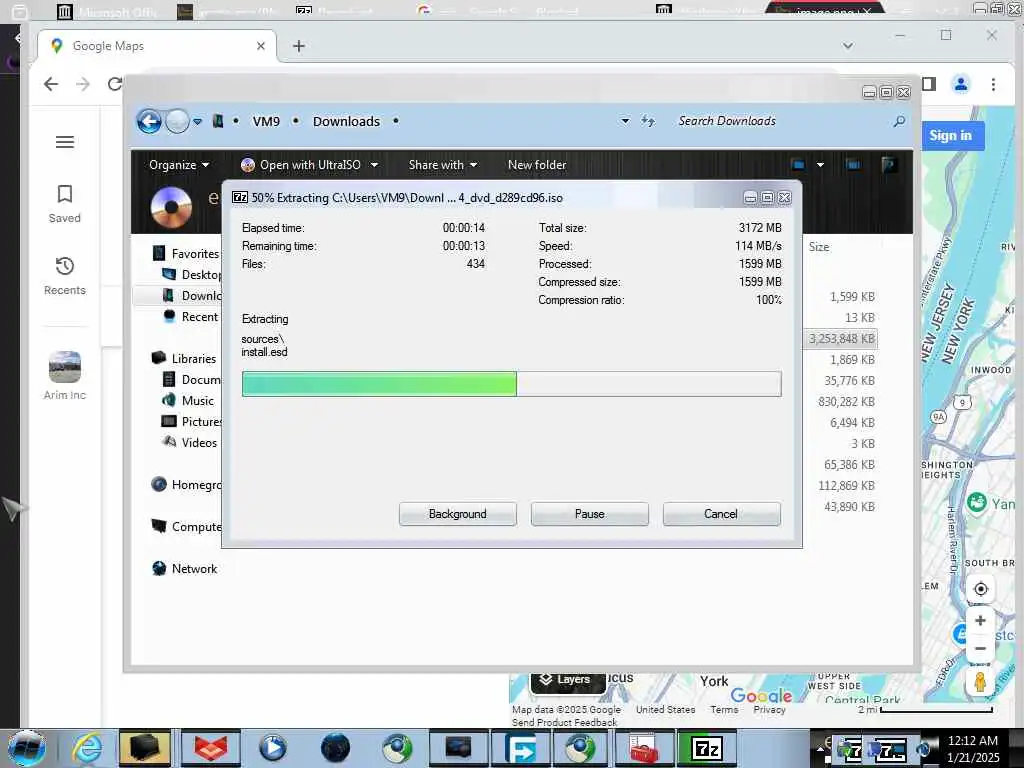Open the browser side panel icon
The image size is (1024, 768).
pos(929,84)
